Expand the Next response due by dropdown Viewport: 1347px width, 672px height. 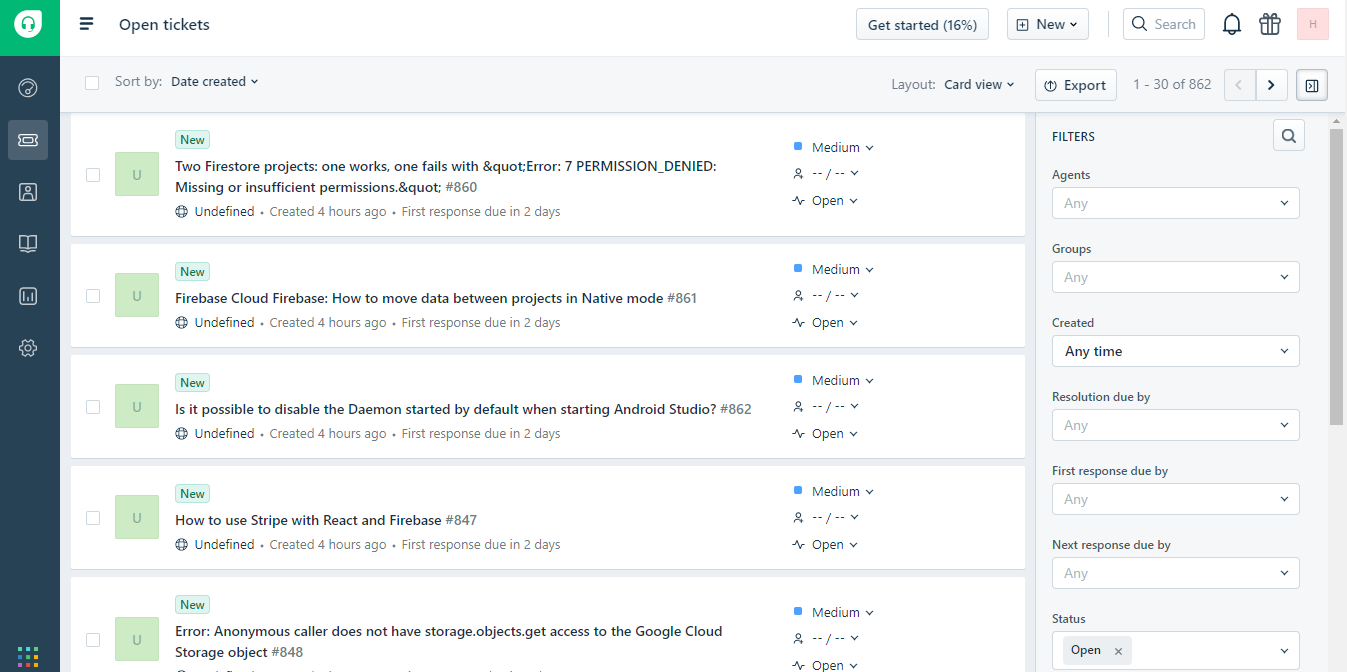(x=1175, y=573)
